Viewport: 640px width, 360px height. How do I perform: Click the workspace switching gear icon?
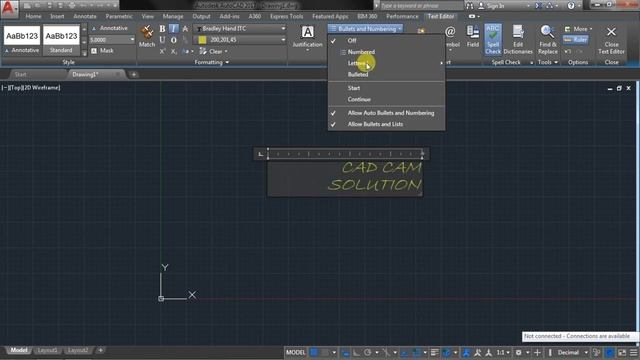[x=518, y=352]
